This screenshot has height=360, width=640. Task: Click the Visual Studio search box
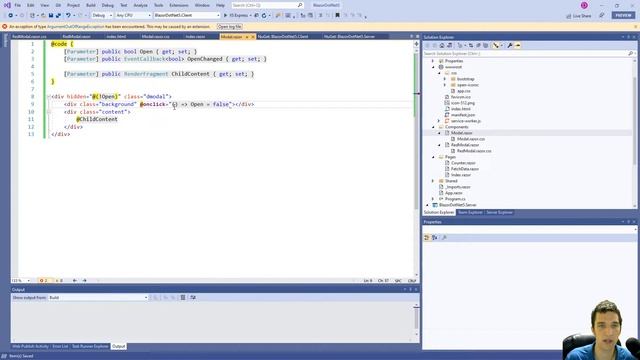click(267, 5)
